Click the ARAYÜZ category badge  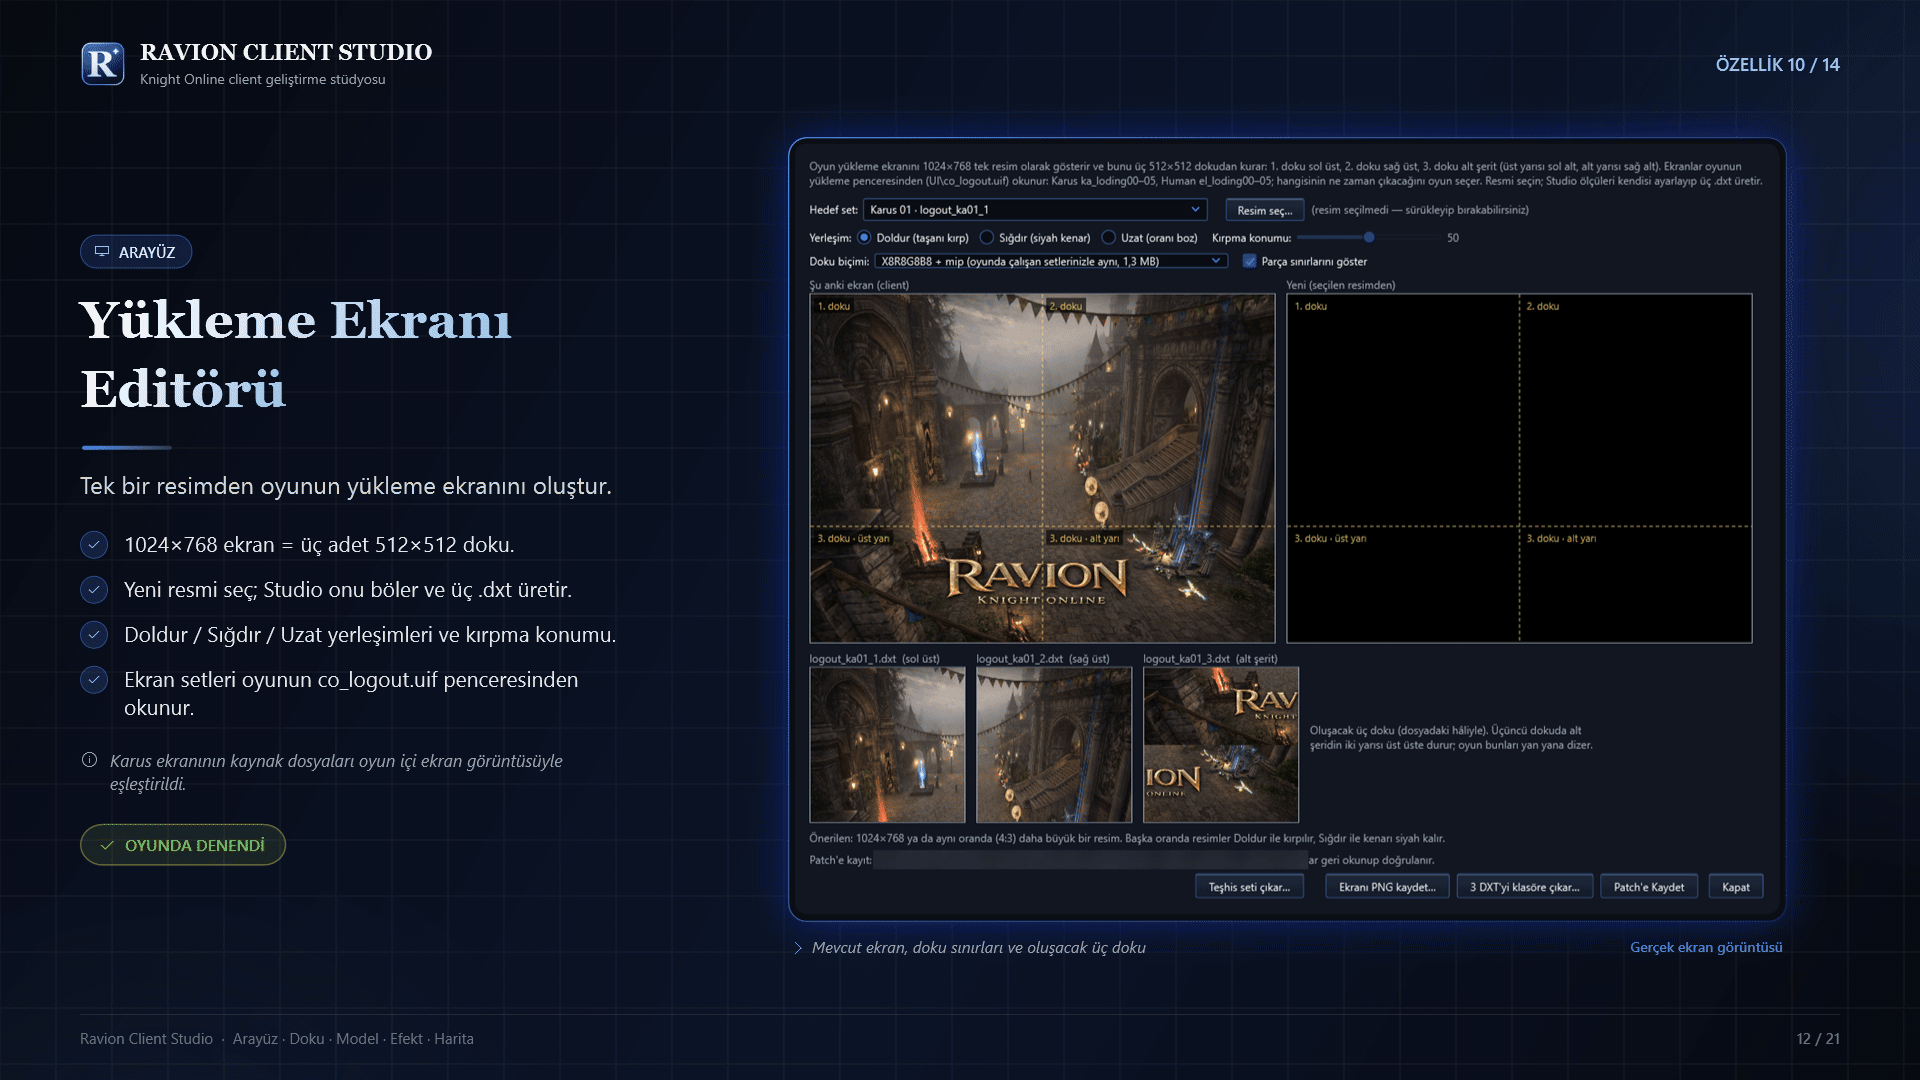coord(136,252)
